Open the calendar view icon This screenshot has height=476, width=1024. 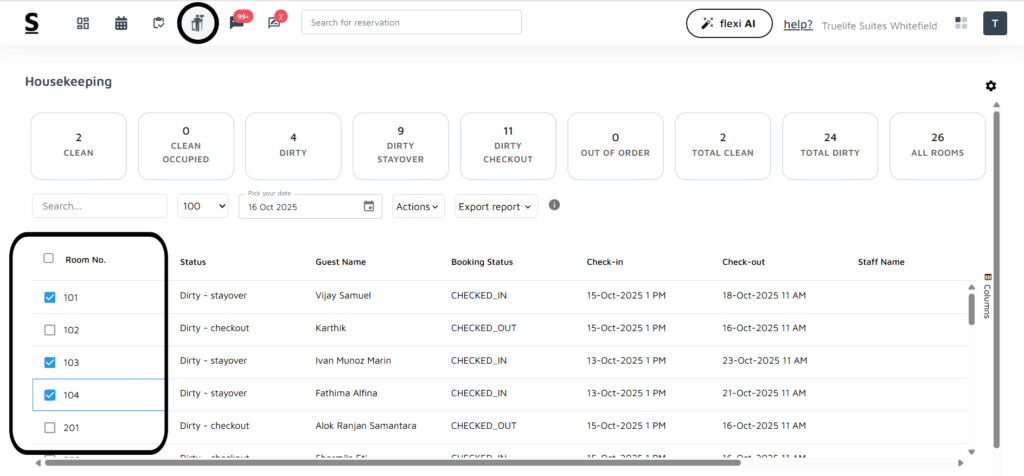(x=121, y=23)
